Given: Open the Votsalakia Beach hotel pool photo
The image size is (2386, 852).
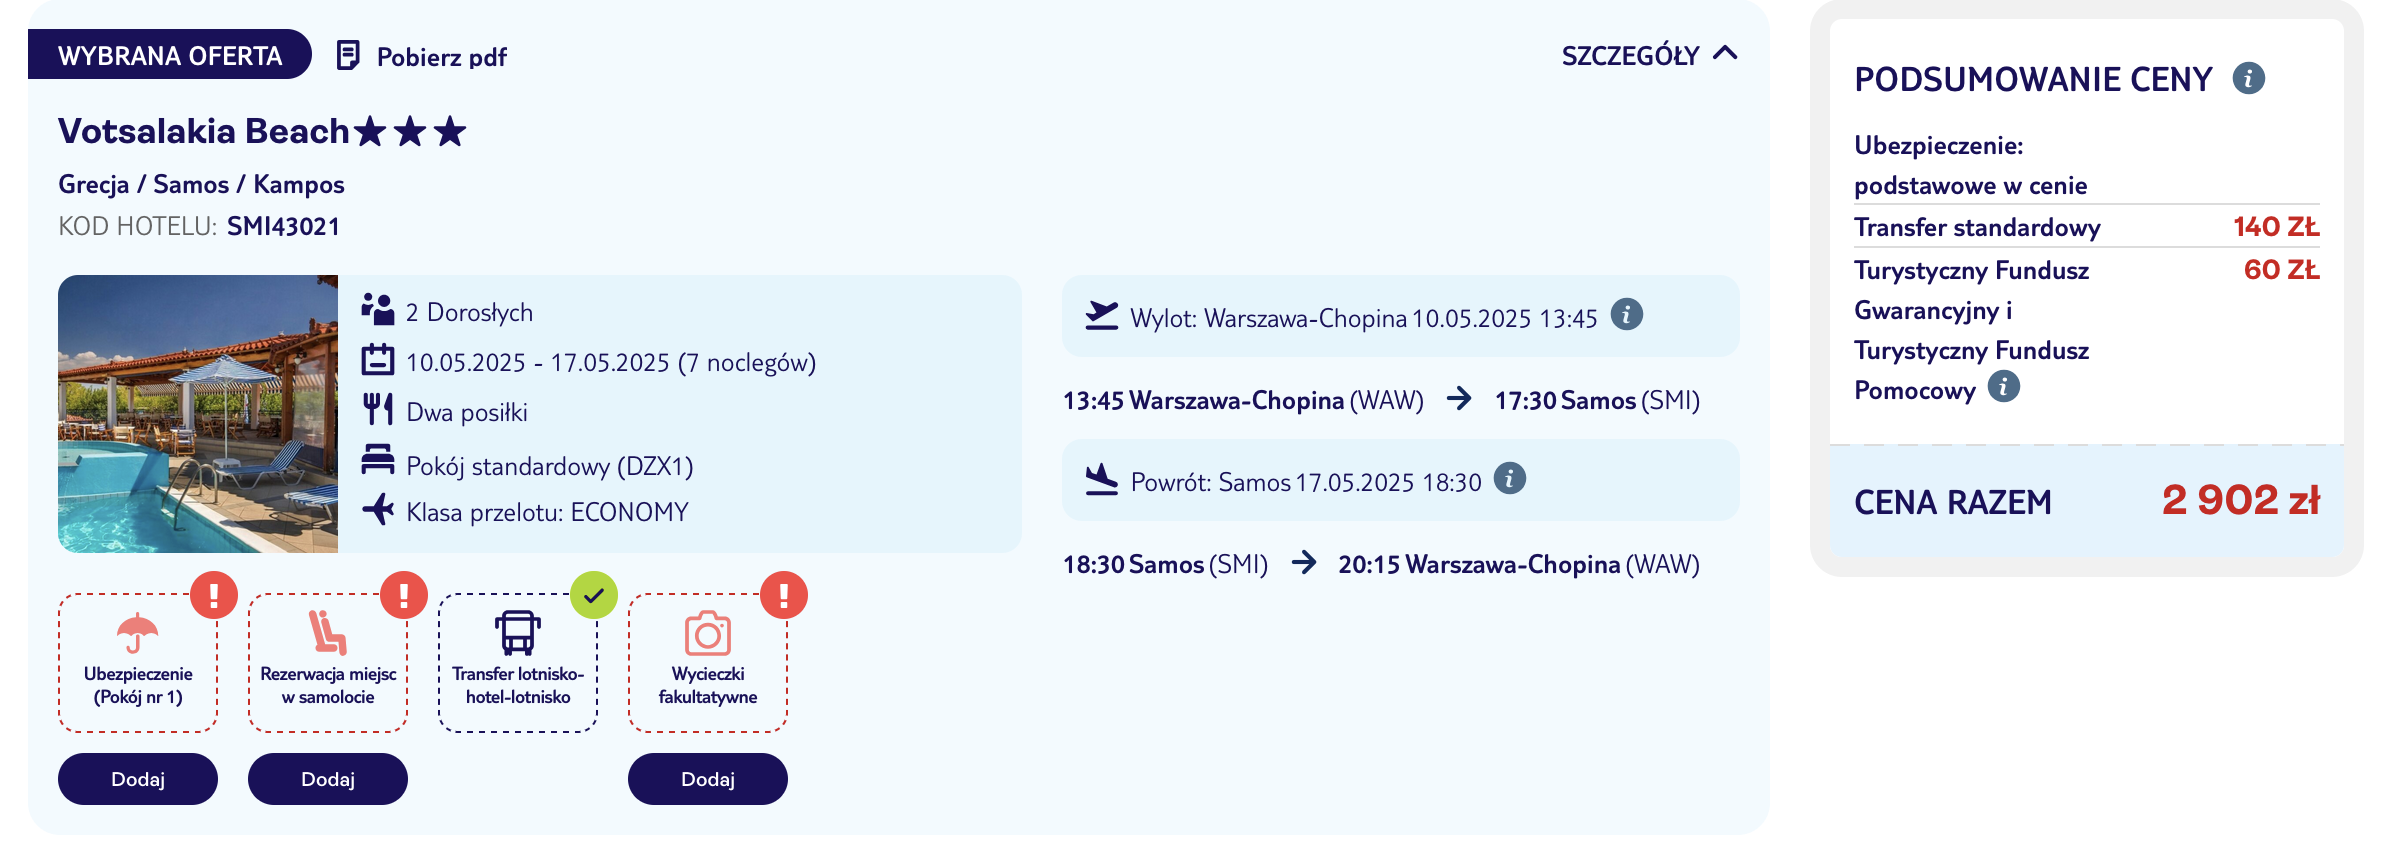Looking at the screenshot, I should (x=198, y=414).
